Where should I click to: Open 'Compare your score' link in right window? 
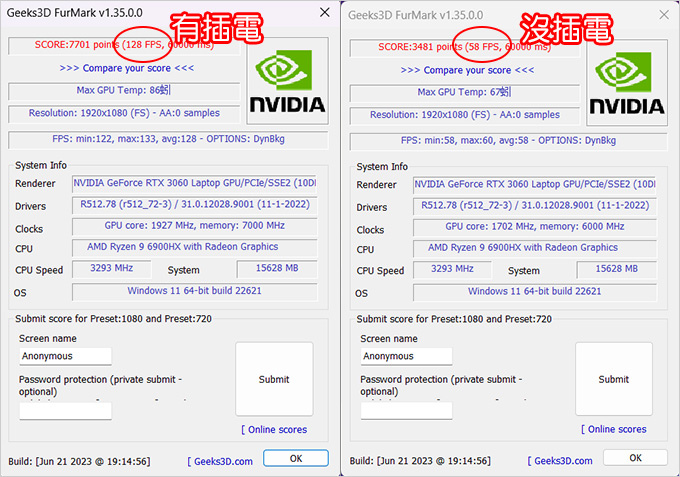(468, 70)
